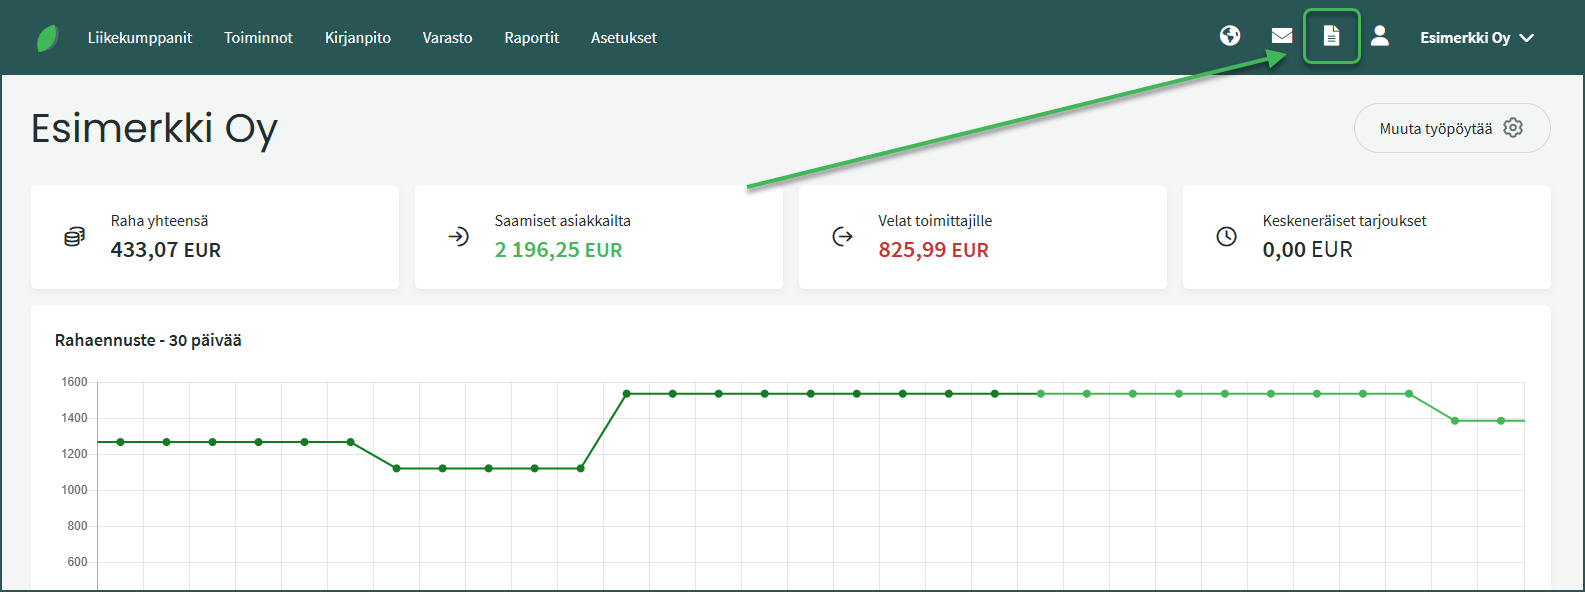Screen dimensions: 1585x592
Task: Expand the Esimerkki Oy company dropdown
Action: 1476,38
